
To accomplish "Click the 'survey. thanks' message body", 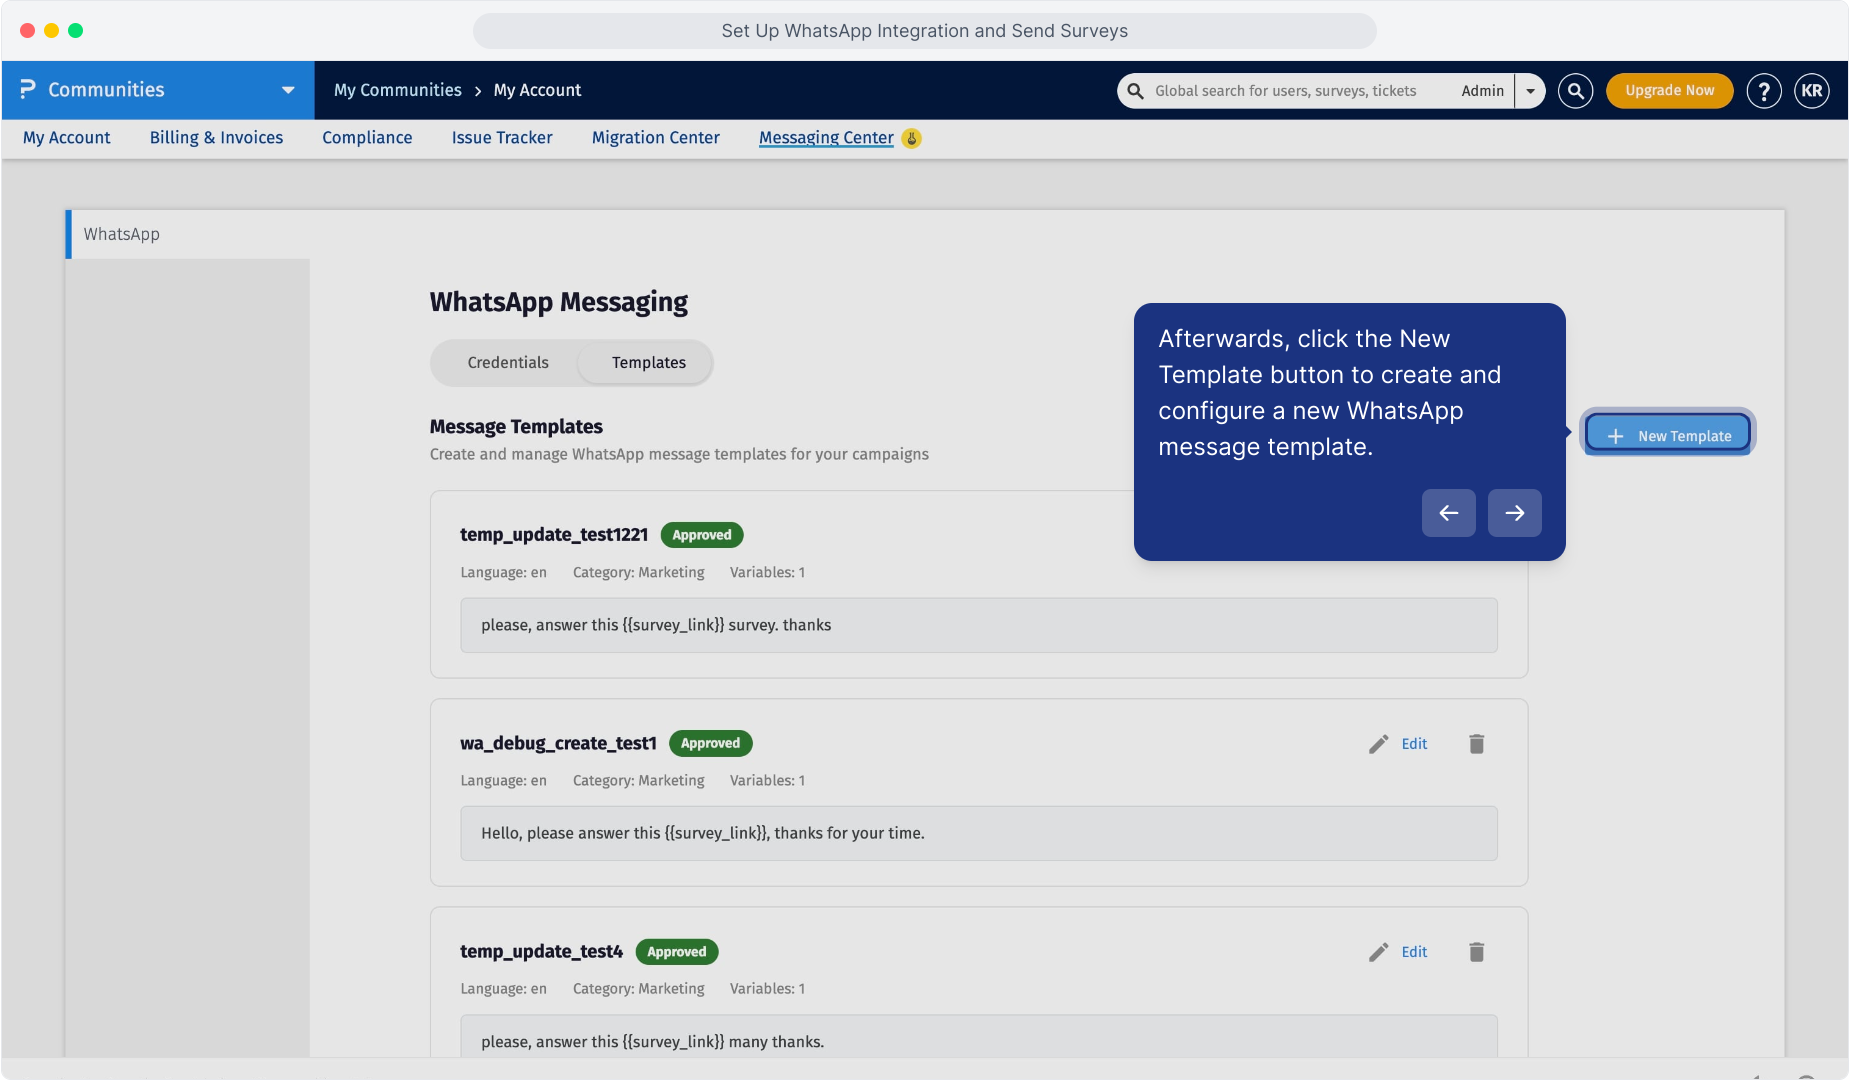I will click(979, 625).
